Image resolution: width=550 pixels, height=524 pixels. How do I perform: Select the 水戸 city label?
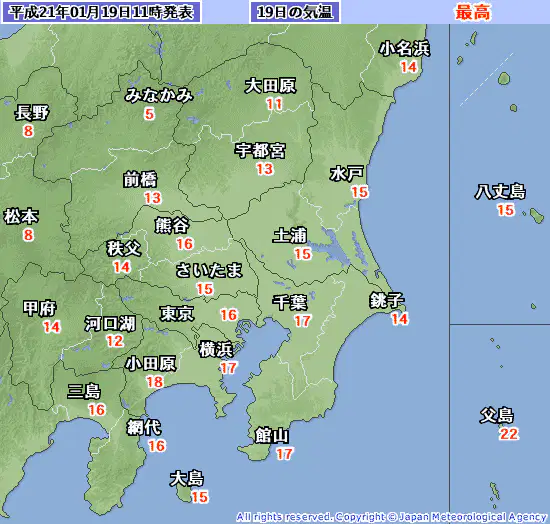click(347, 174)
